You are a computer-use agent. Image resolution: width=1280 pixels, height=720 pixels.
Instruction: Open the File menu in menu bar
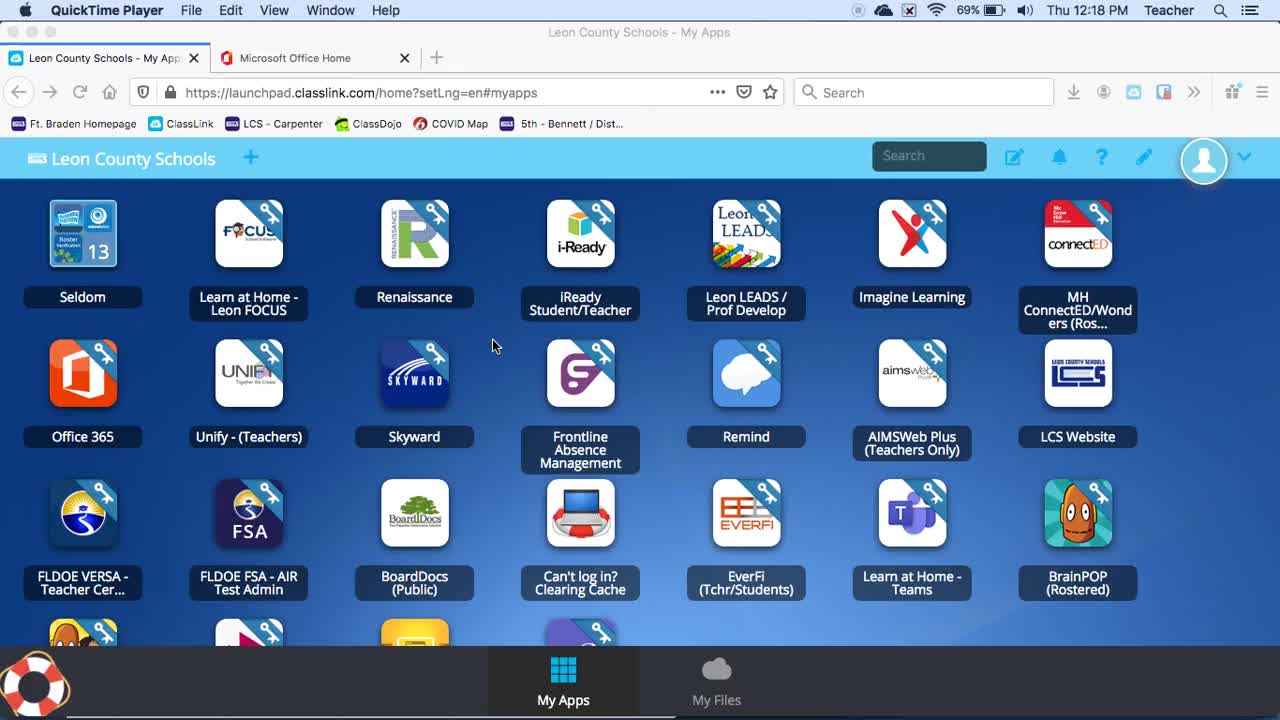(191, 10)
